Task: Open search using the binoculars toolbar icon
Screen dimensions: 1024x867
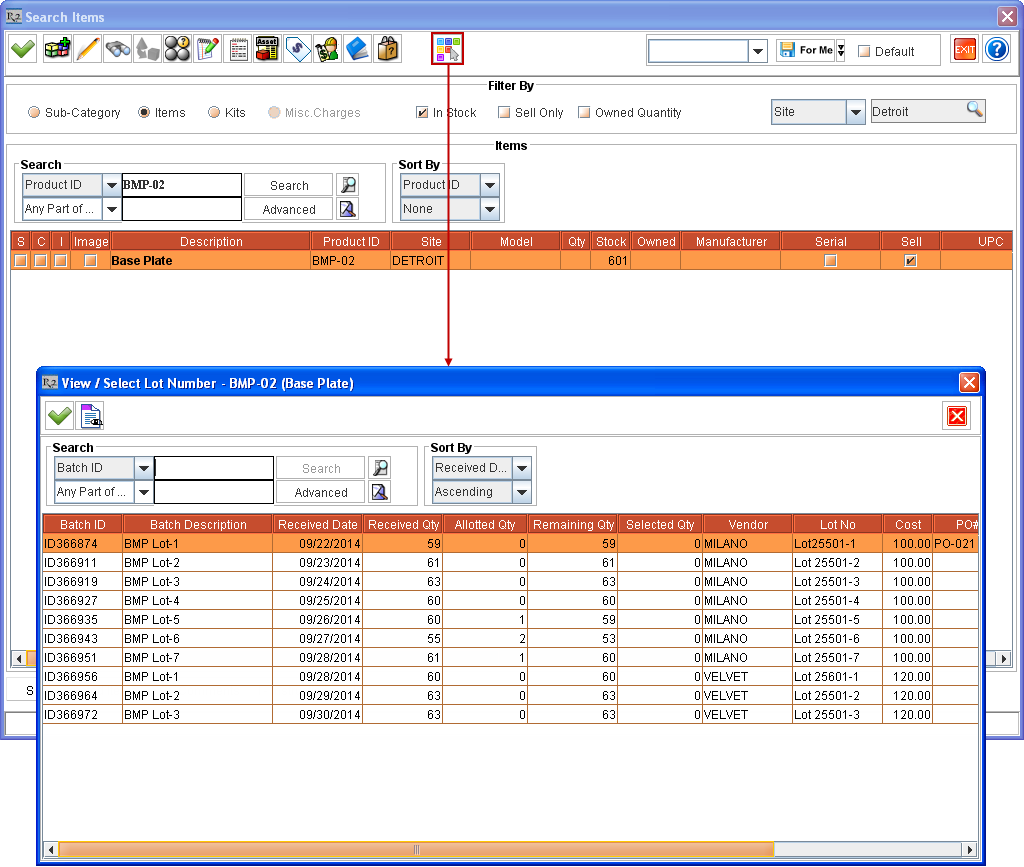Action: pyautogui.click(x=118, y=48)
